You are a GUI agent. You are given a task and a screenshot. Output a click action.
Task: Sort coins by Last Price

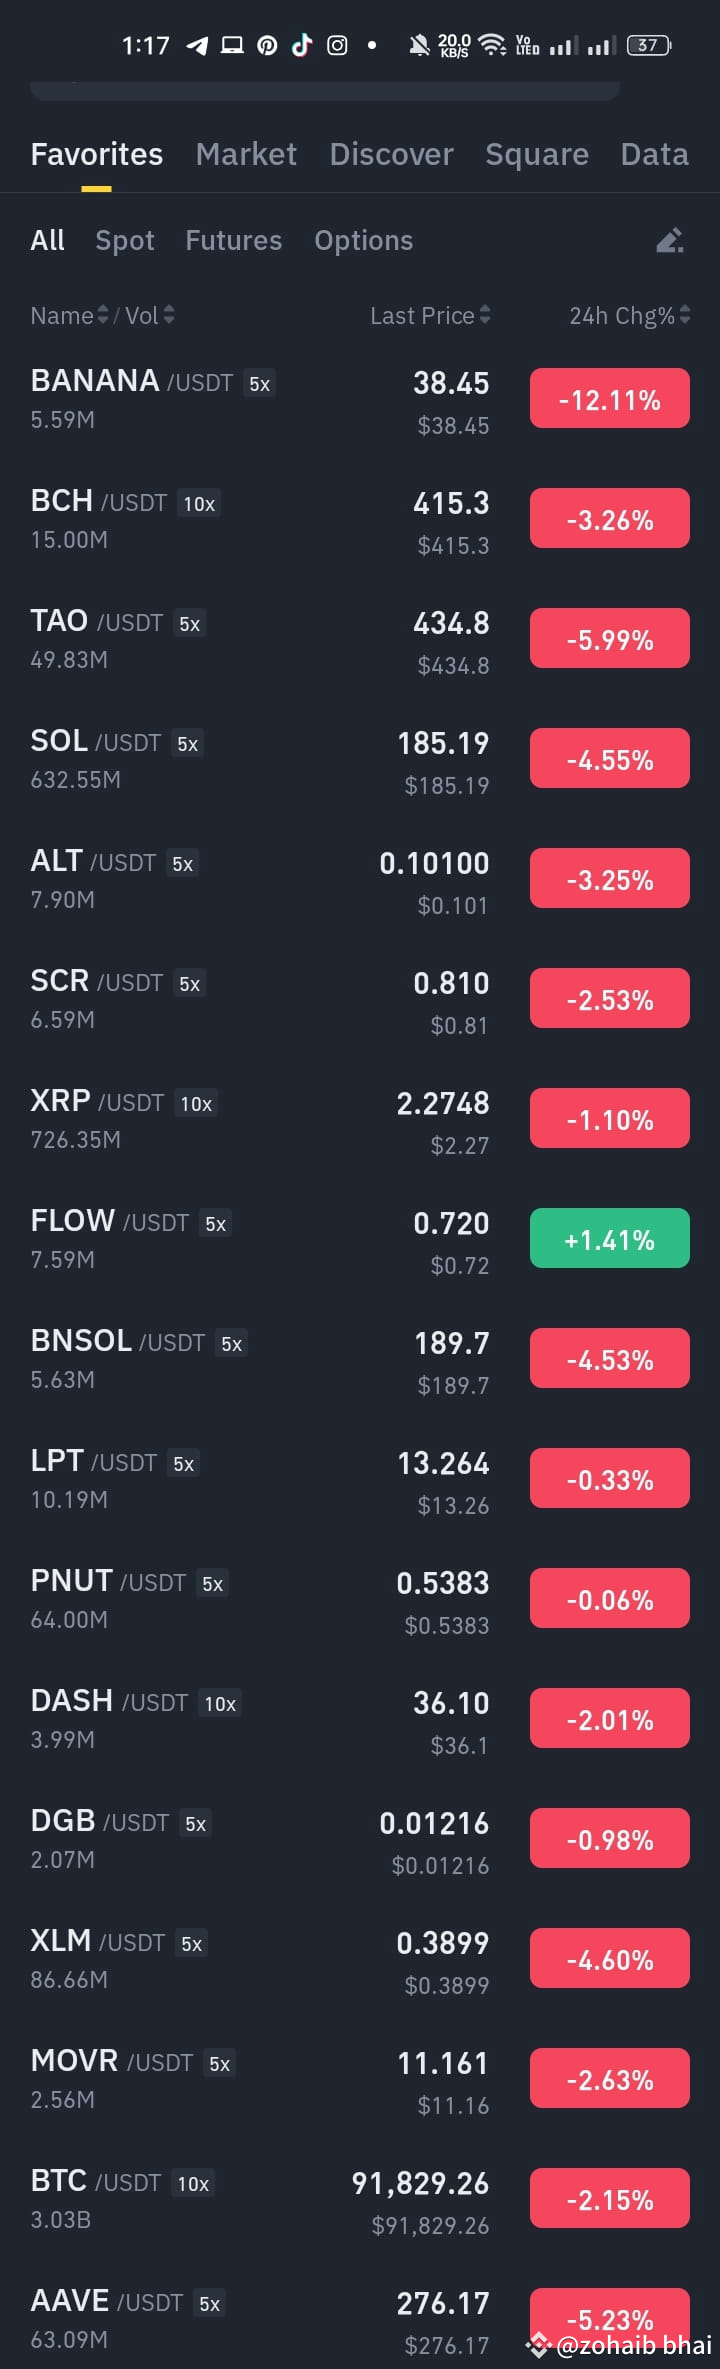pos(428,315)
